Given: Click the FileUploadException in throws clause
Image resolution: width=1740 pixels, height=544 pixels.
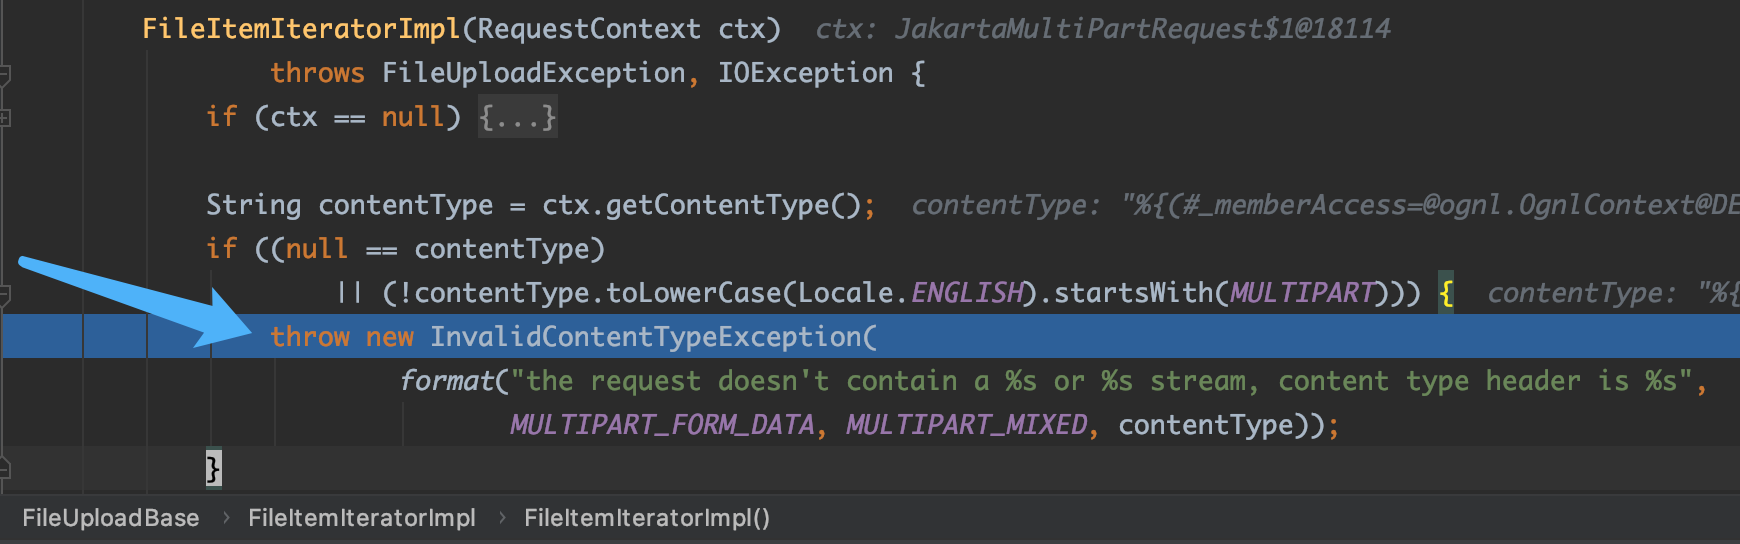Looking at the screenshot, I should [x=534, y=73].
